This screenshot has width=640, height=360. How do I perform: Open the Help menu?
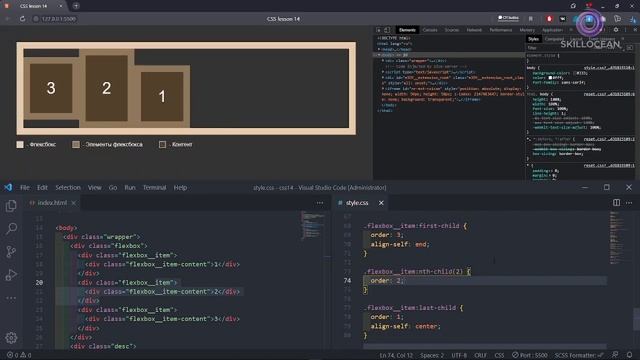[x=180, y=187]
